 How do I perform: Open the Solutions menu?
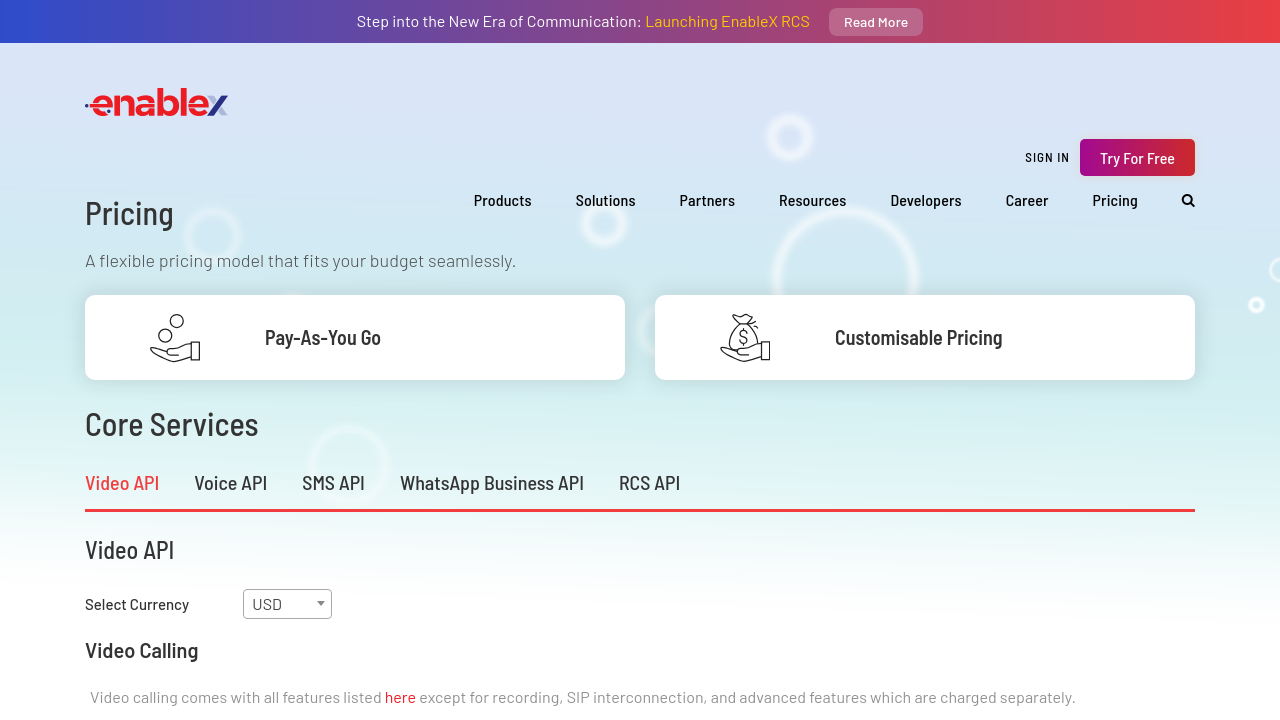click(x=605, y=200)
